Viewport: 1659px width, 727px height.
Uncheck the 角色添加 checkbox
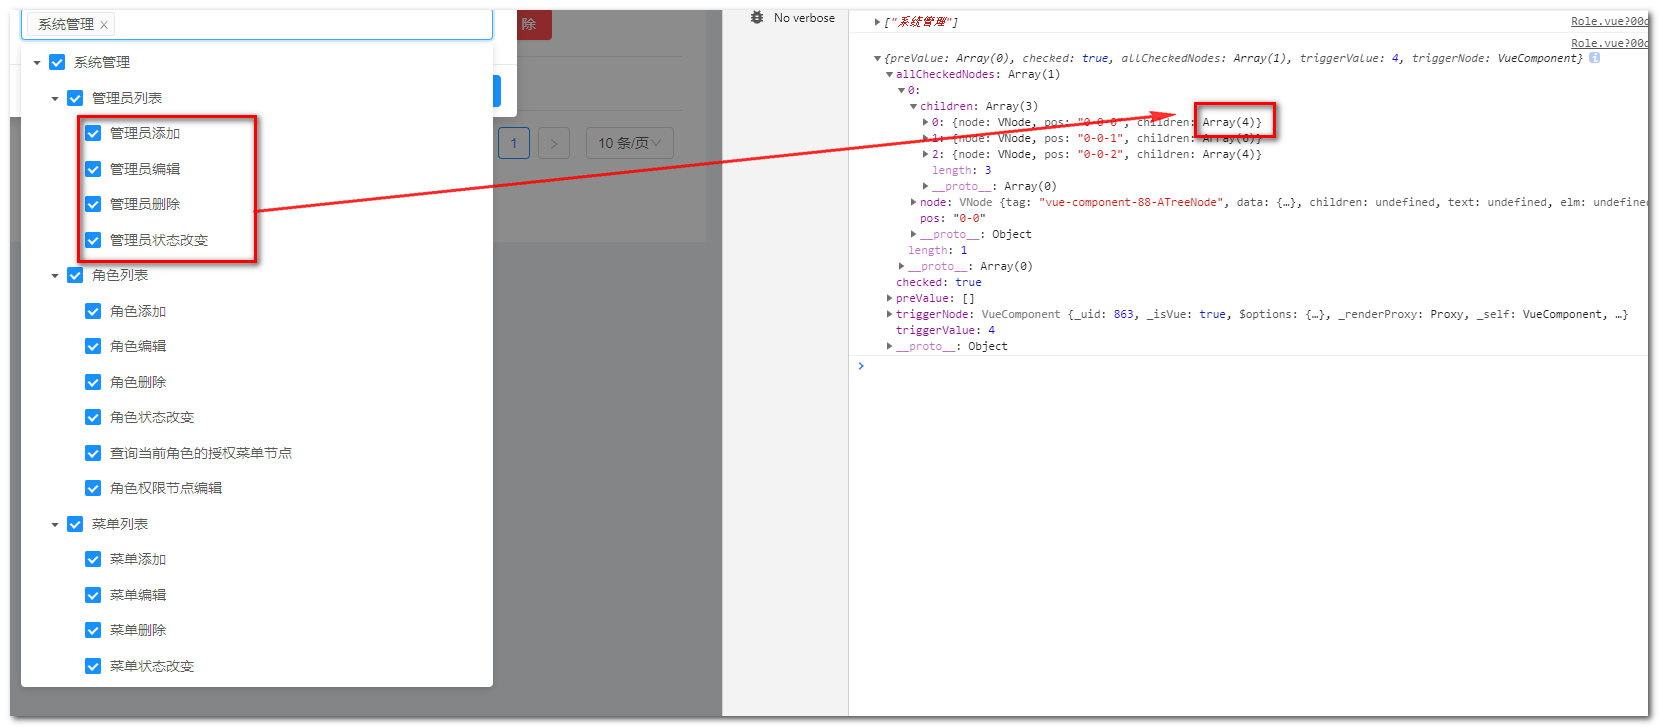pos(93,311)
